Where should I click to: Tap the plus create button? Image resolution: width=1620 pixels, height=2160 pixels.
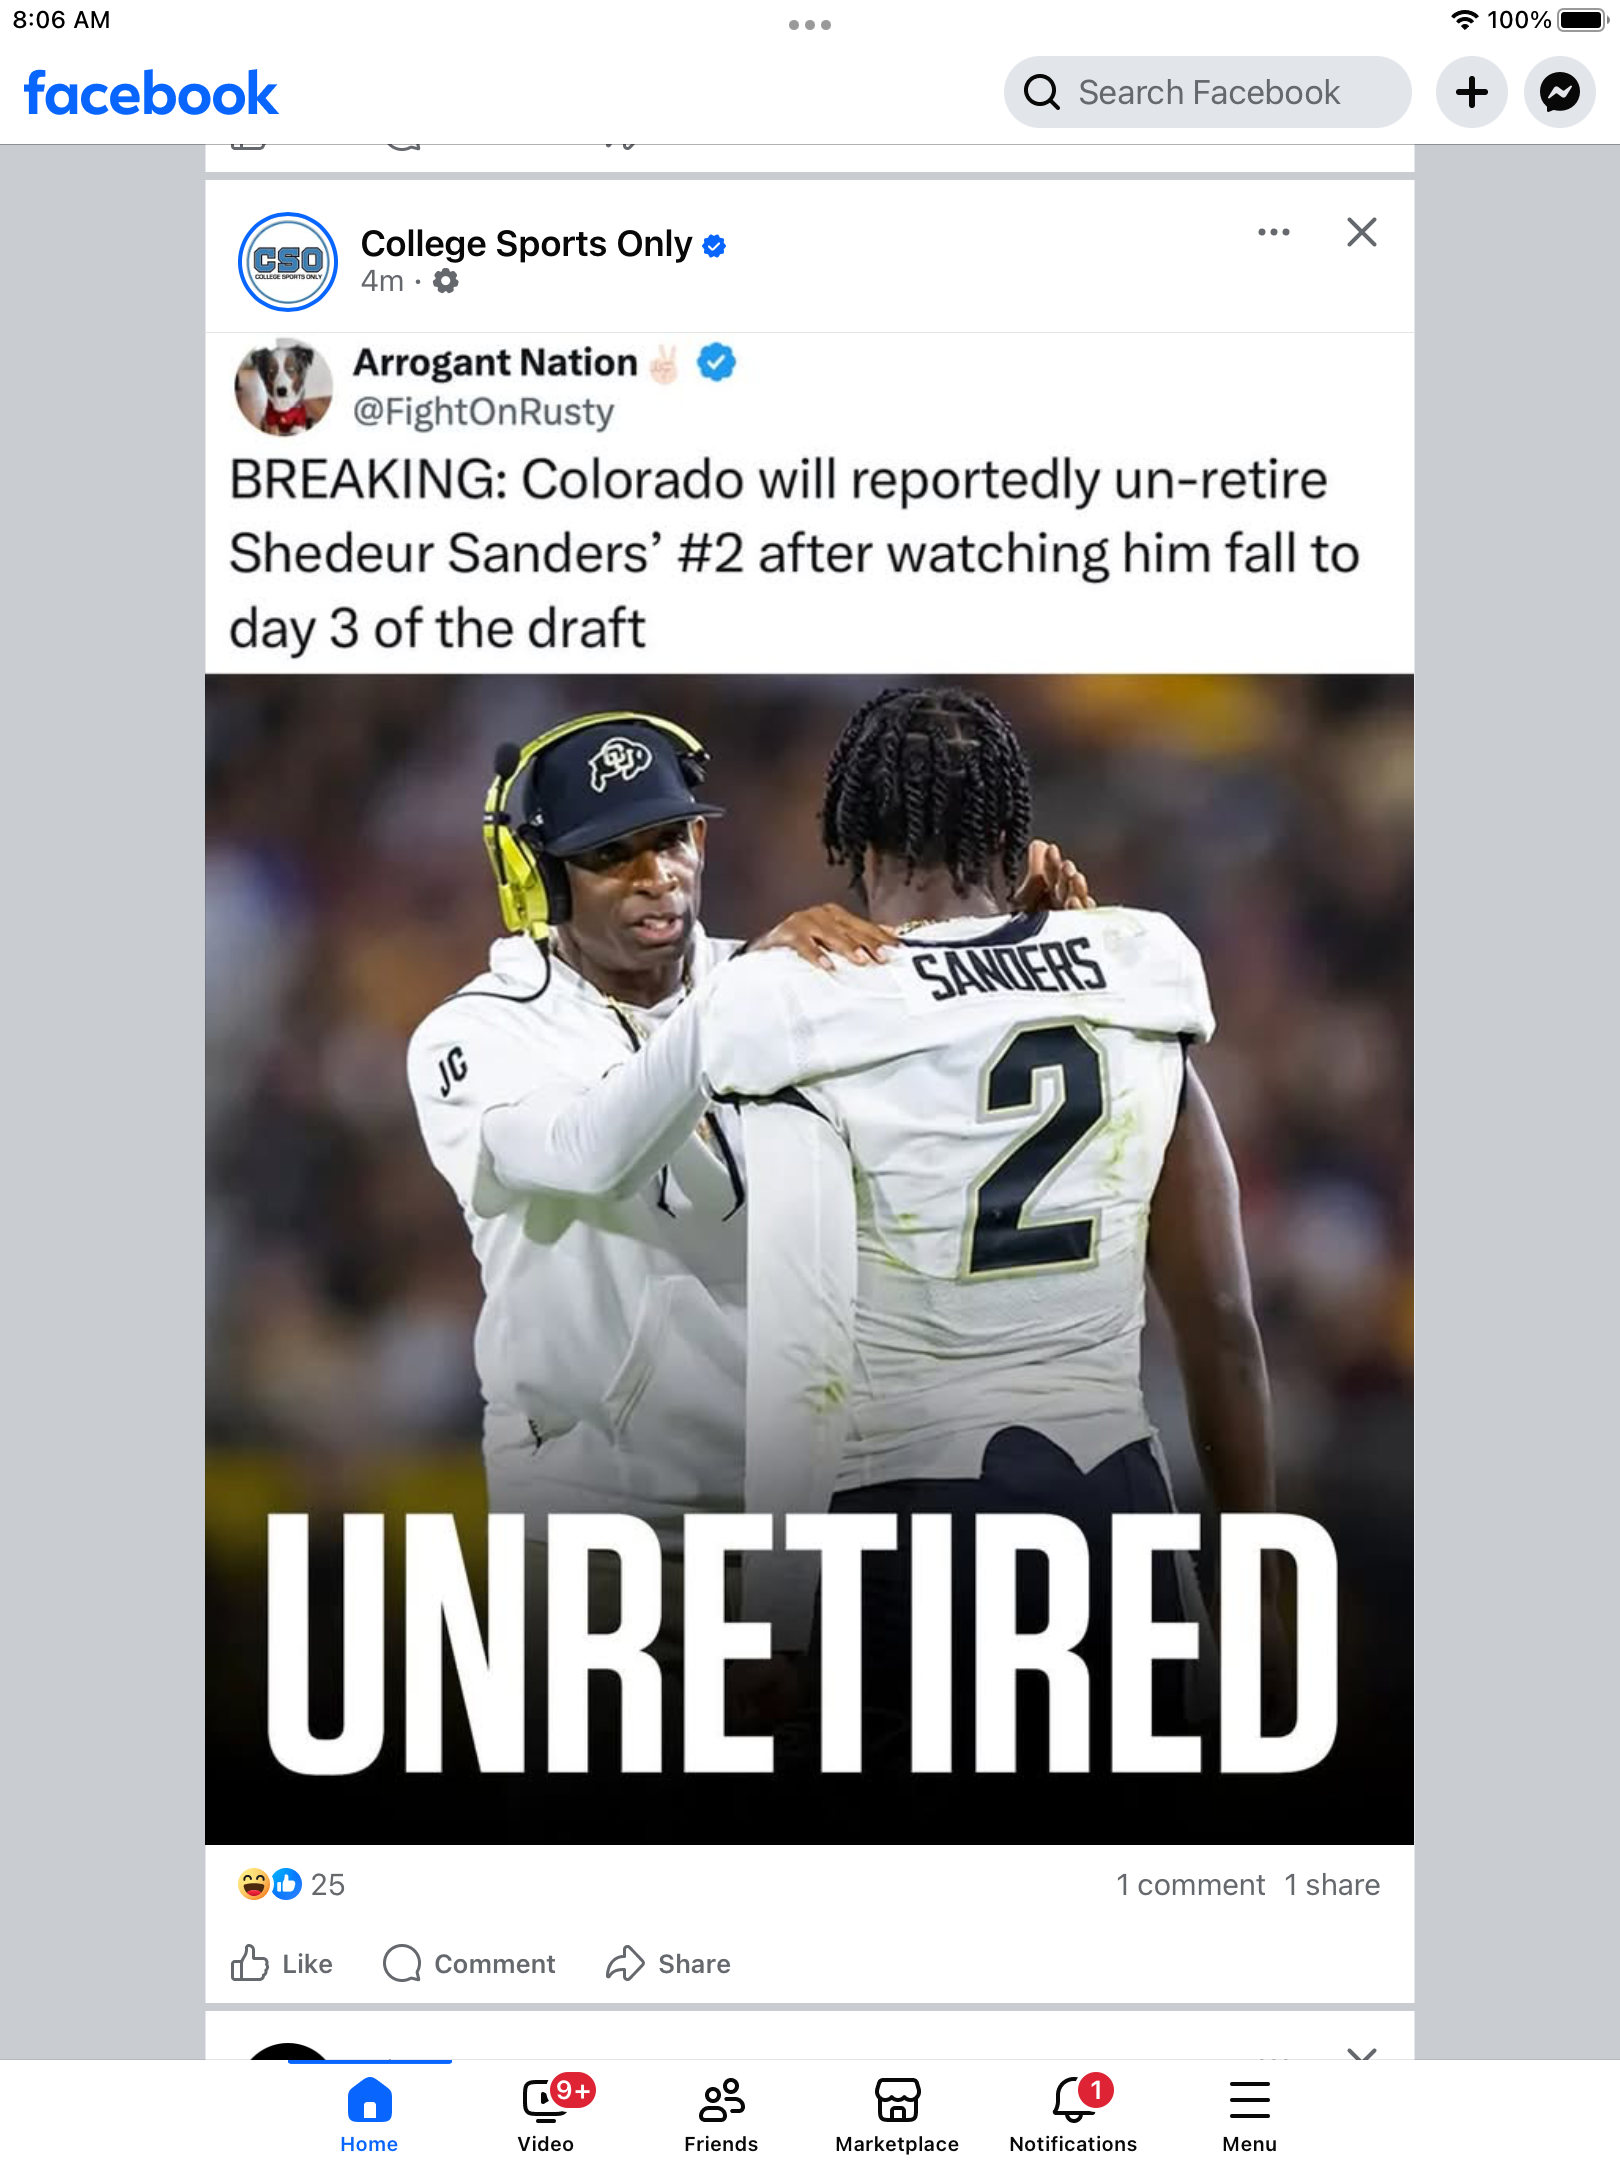[1471, 92]
